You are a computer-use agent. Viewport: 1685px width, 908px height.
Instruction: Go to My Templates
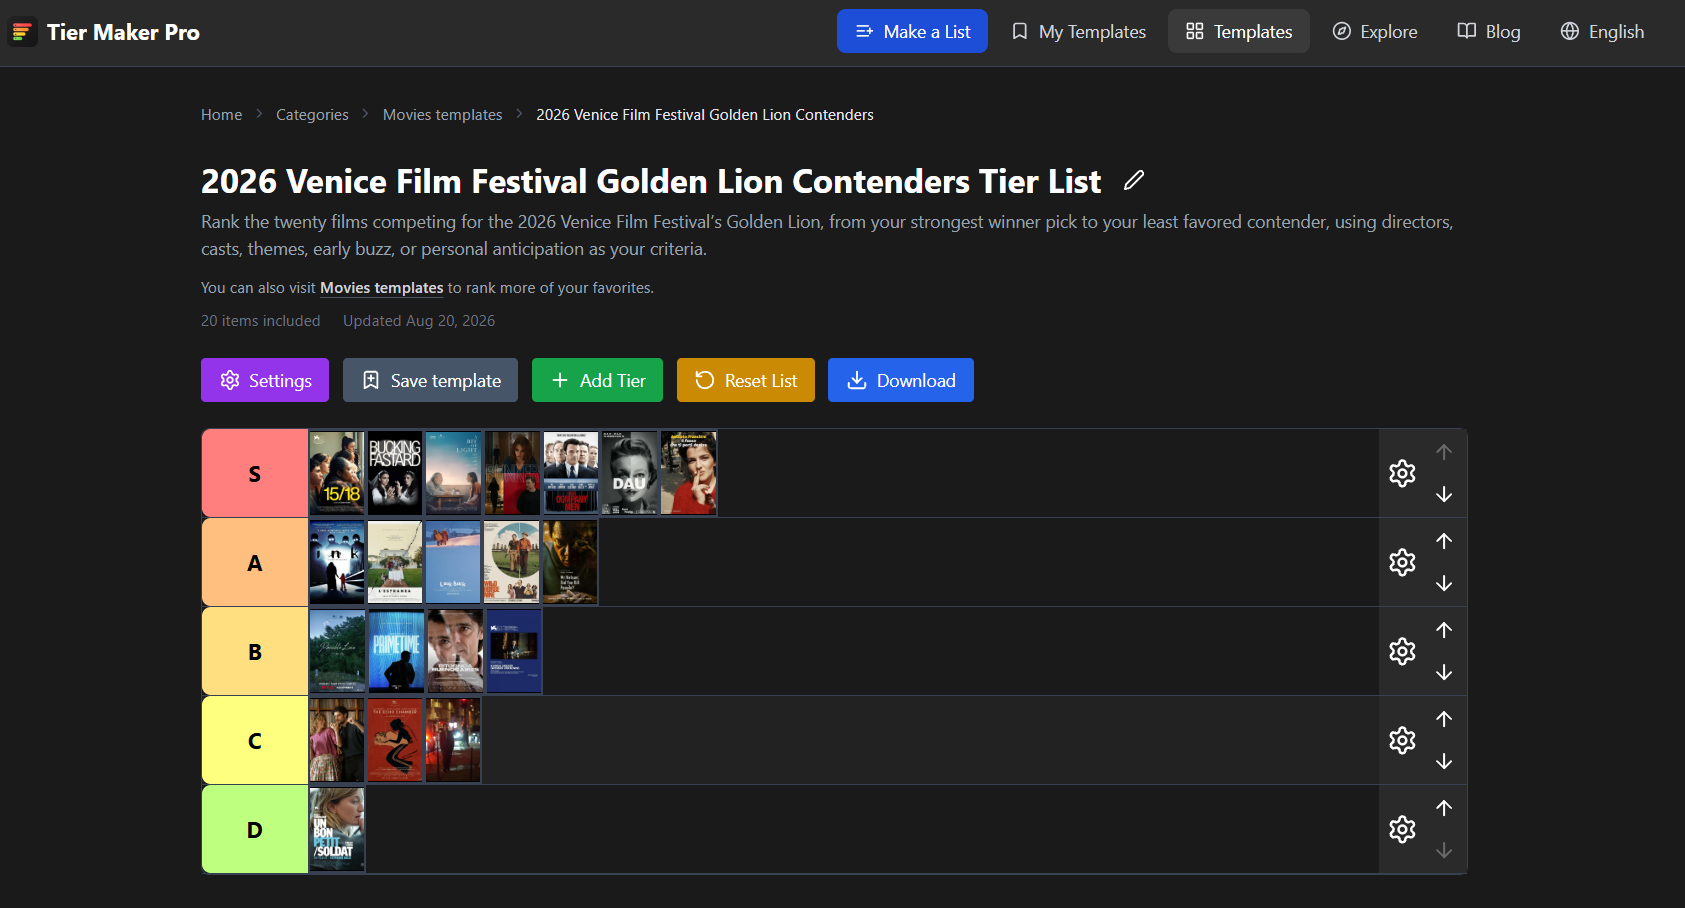tap(1078, 32)
